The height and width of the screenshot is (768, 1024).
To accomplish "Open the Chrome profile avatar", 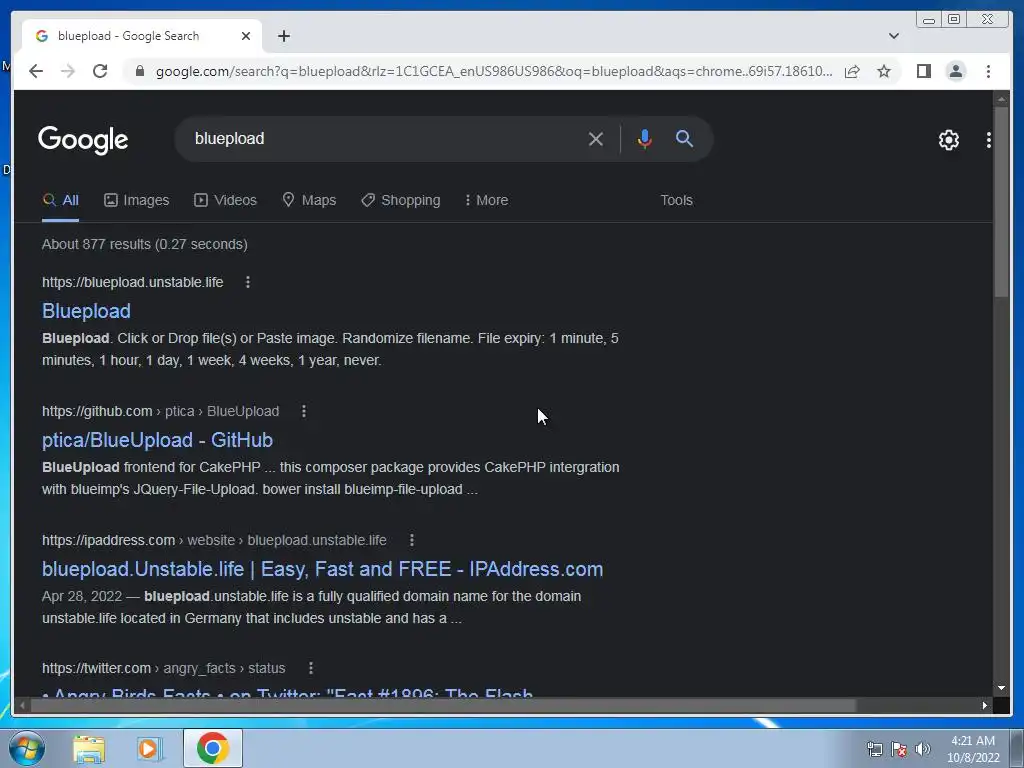I will coord(955,71).
